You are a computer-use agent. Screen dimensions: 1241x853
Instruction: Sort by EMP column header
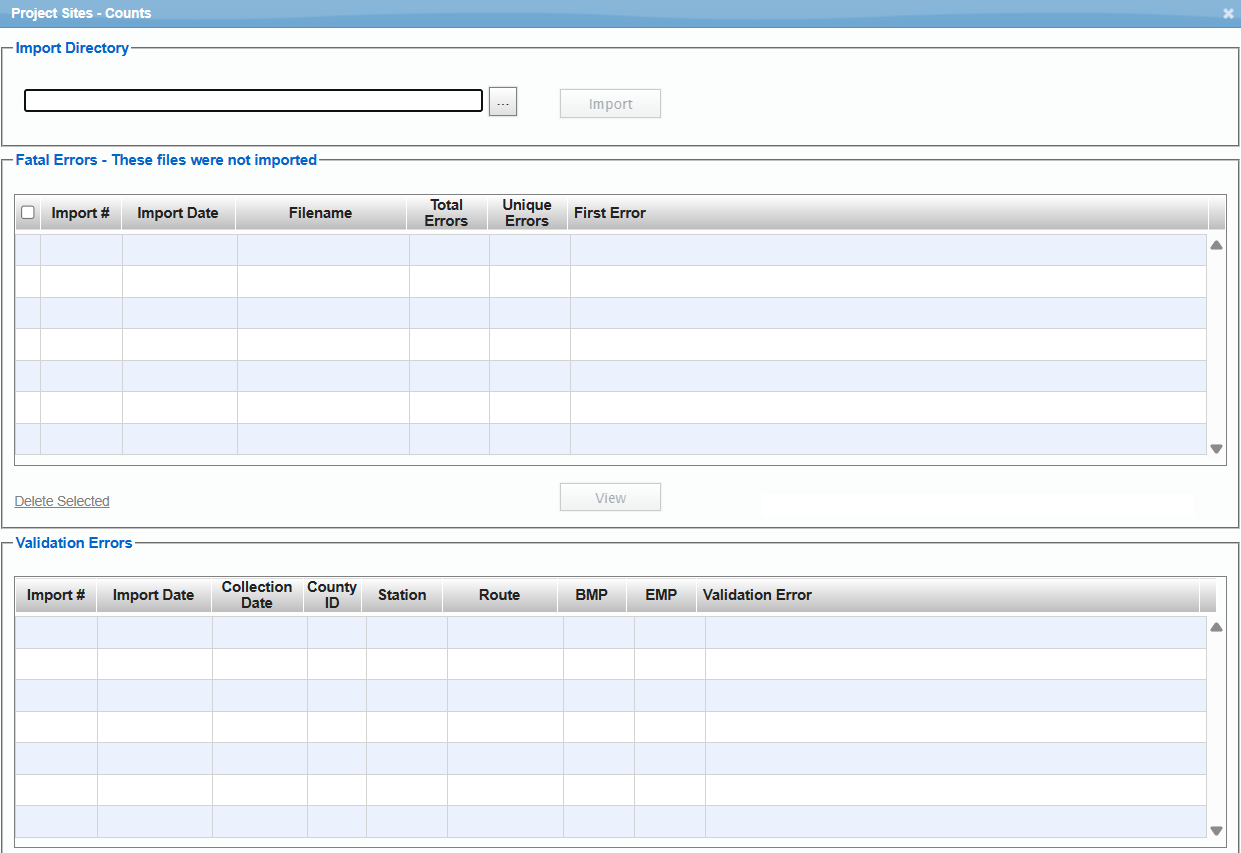point(661,595)
